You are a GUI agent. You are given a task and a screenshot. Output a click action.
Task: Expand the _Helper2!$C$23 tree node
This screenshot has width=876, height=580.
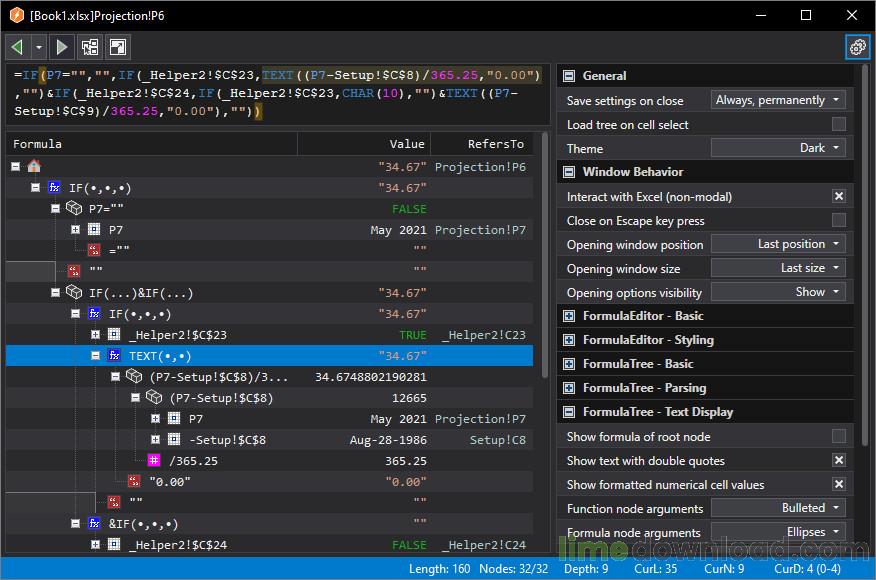[x=95, y=335]
